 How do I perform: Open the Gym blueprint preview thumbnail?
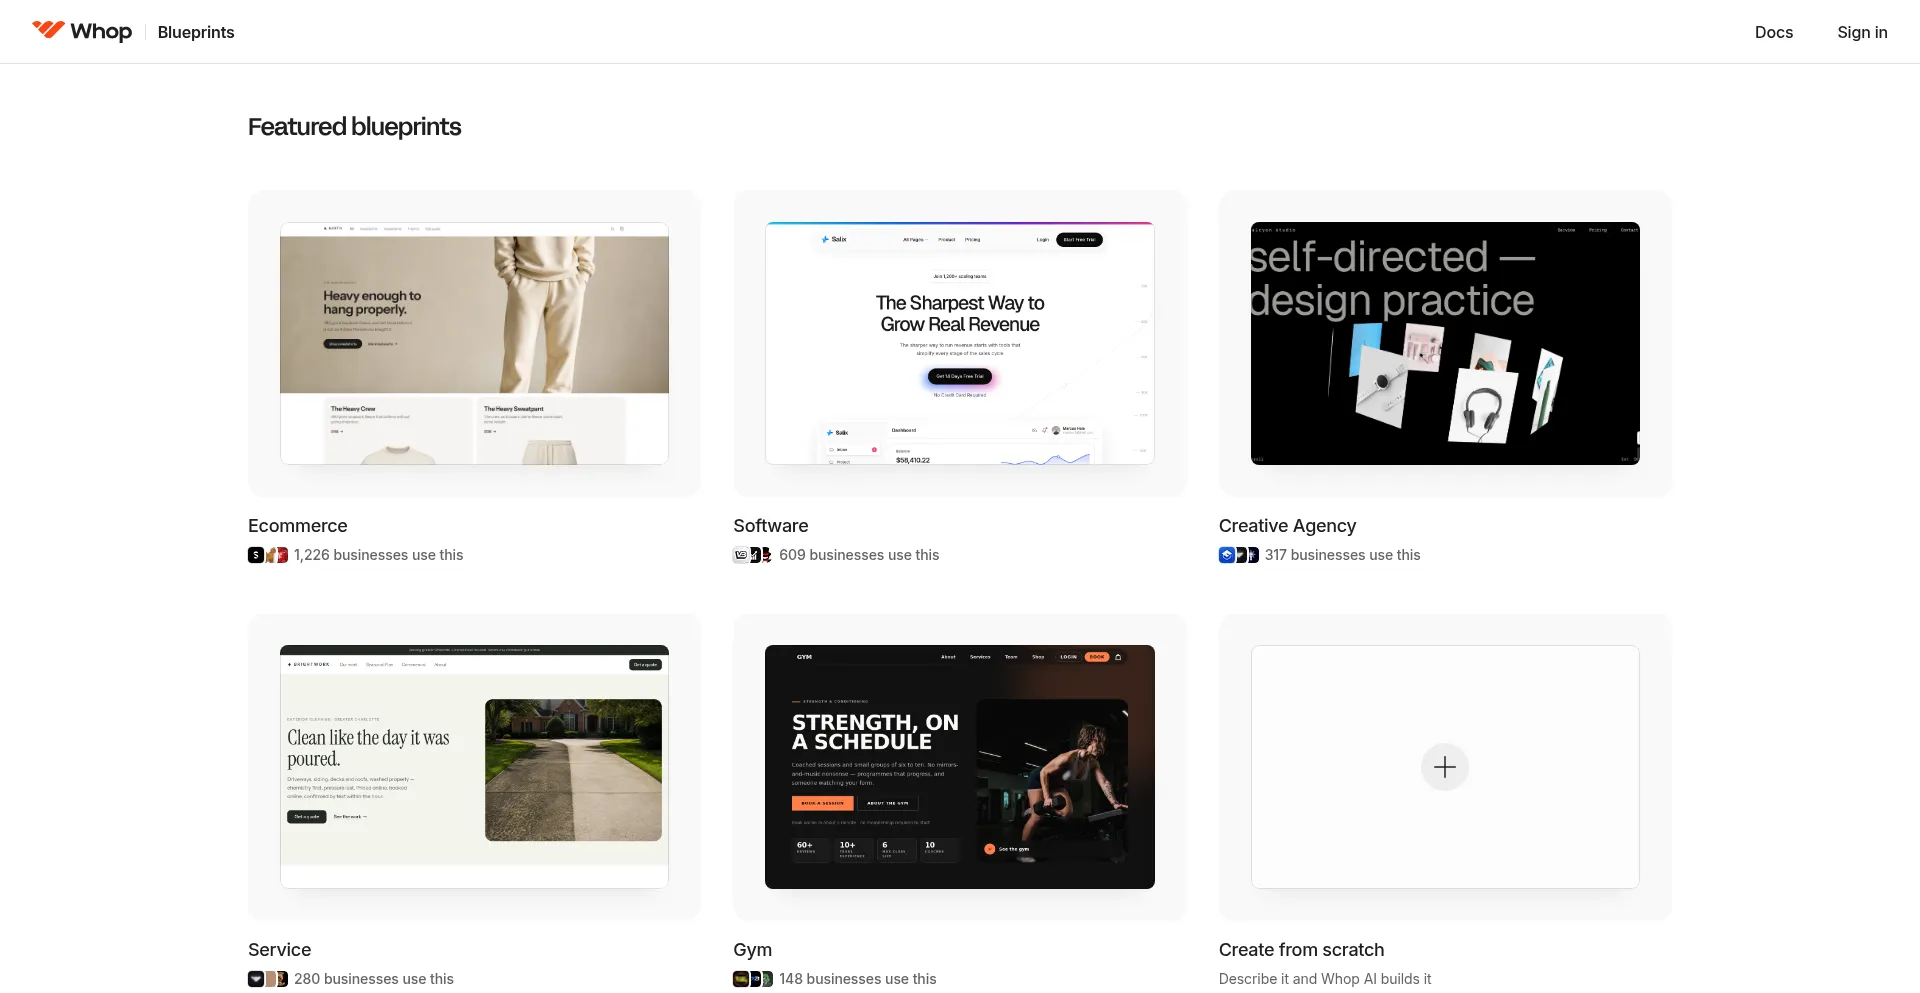click(960, 767)
